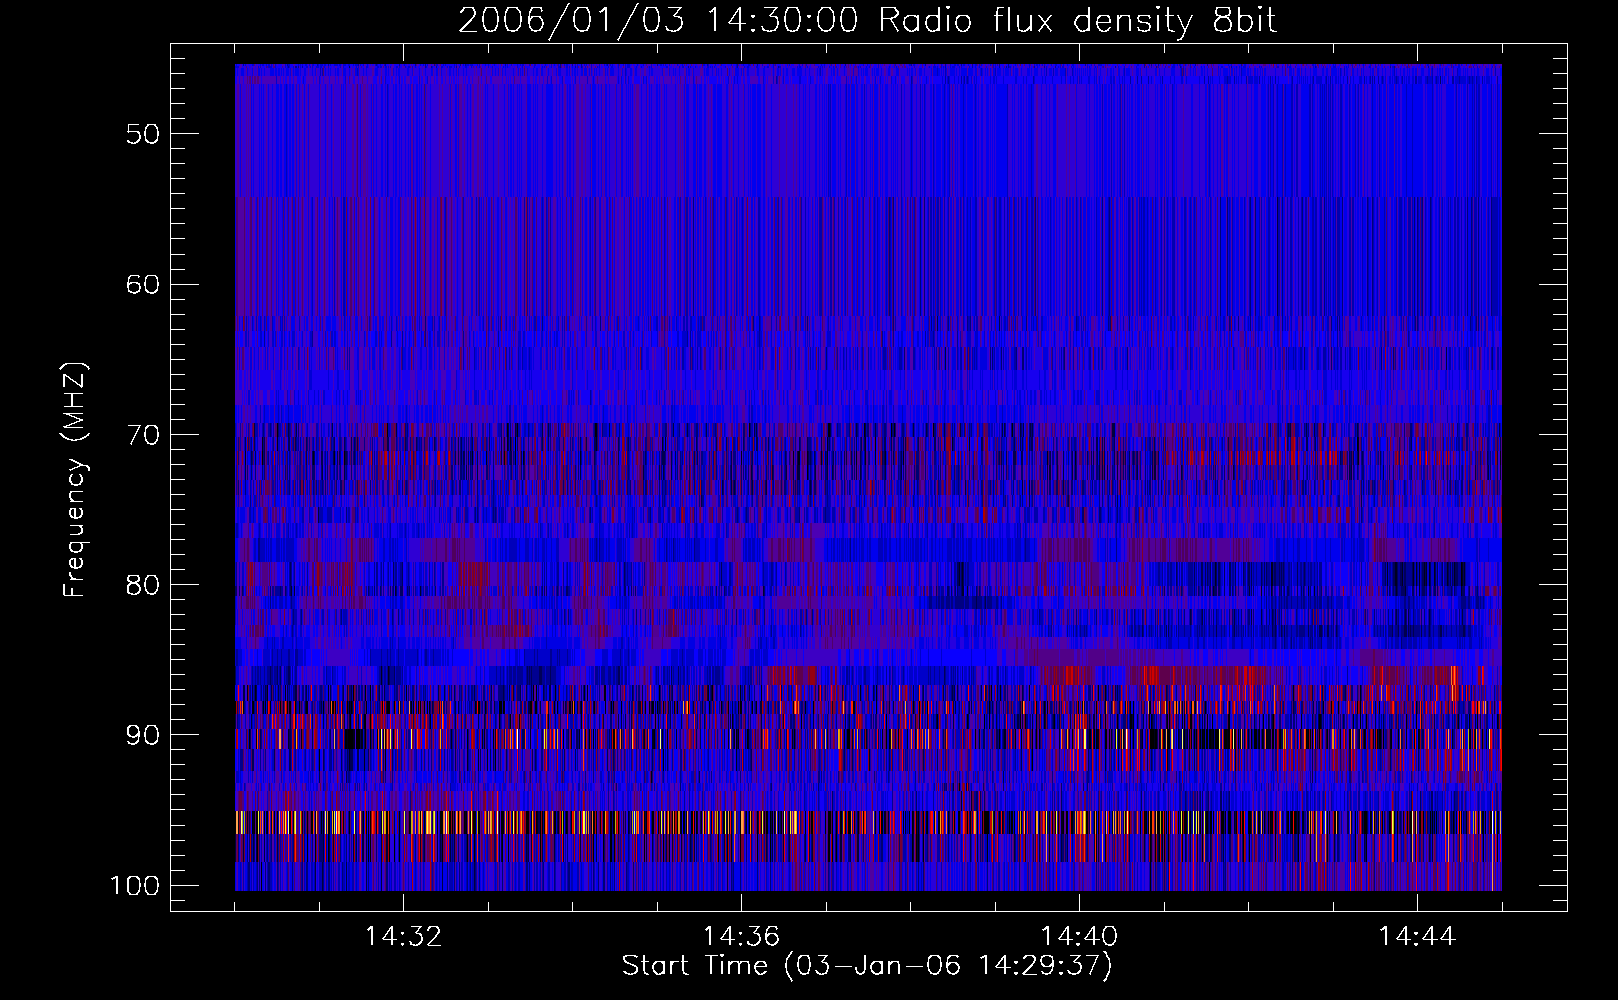Click the 80 frequency tick label
Screen dimensions: 1618x1000
click(143, 585)
